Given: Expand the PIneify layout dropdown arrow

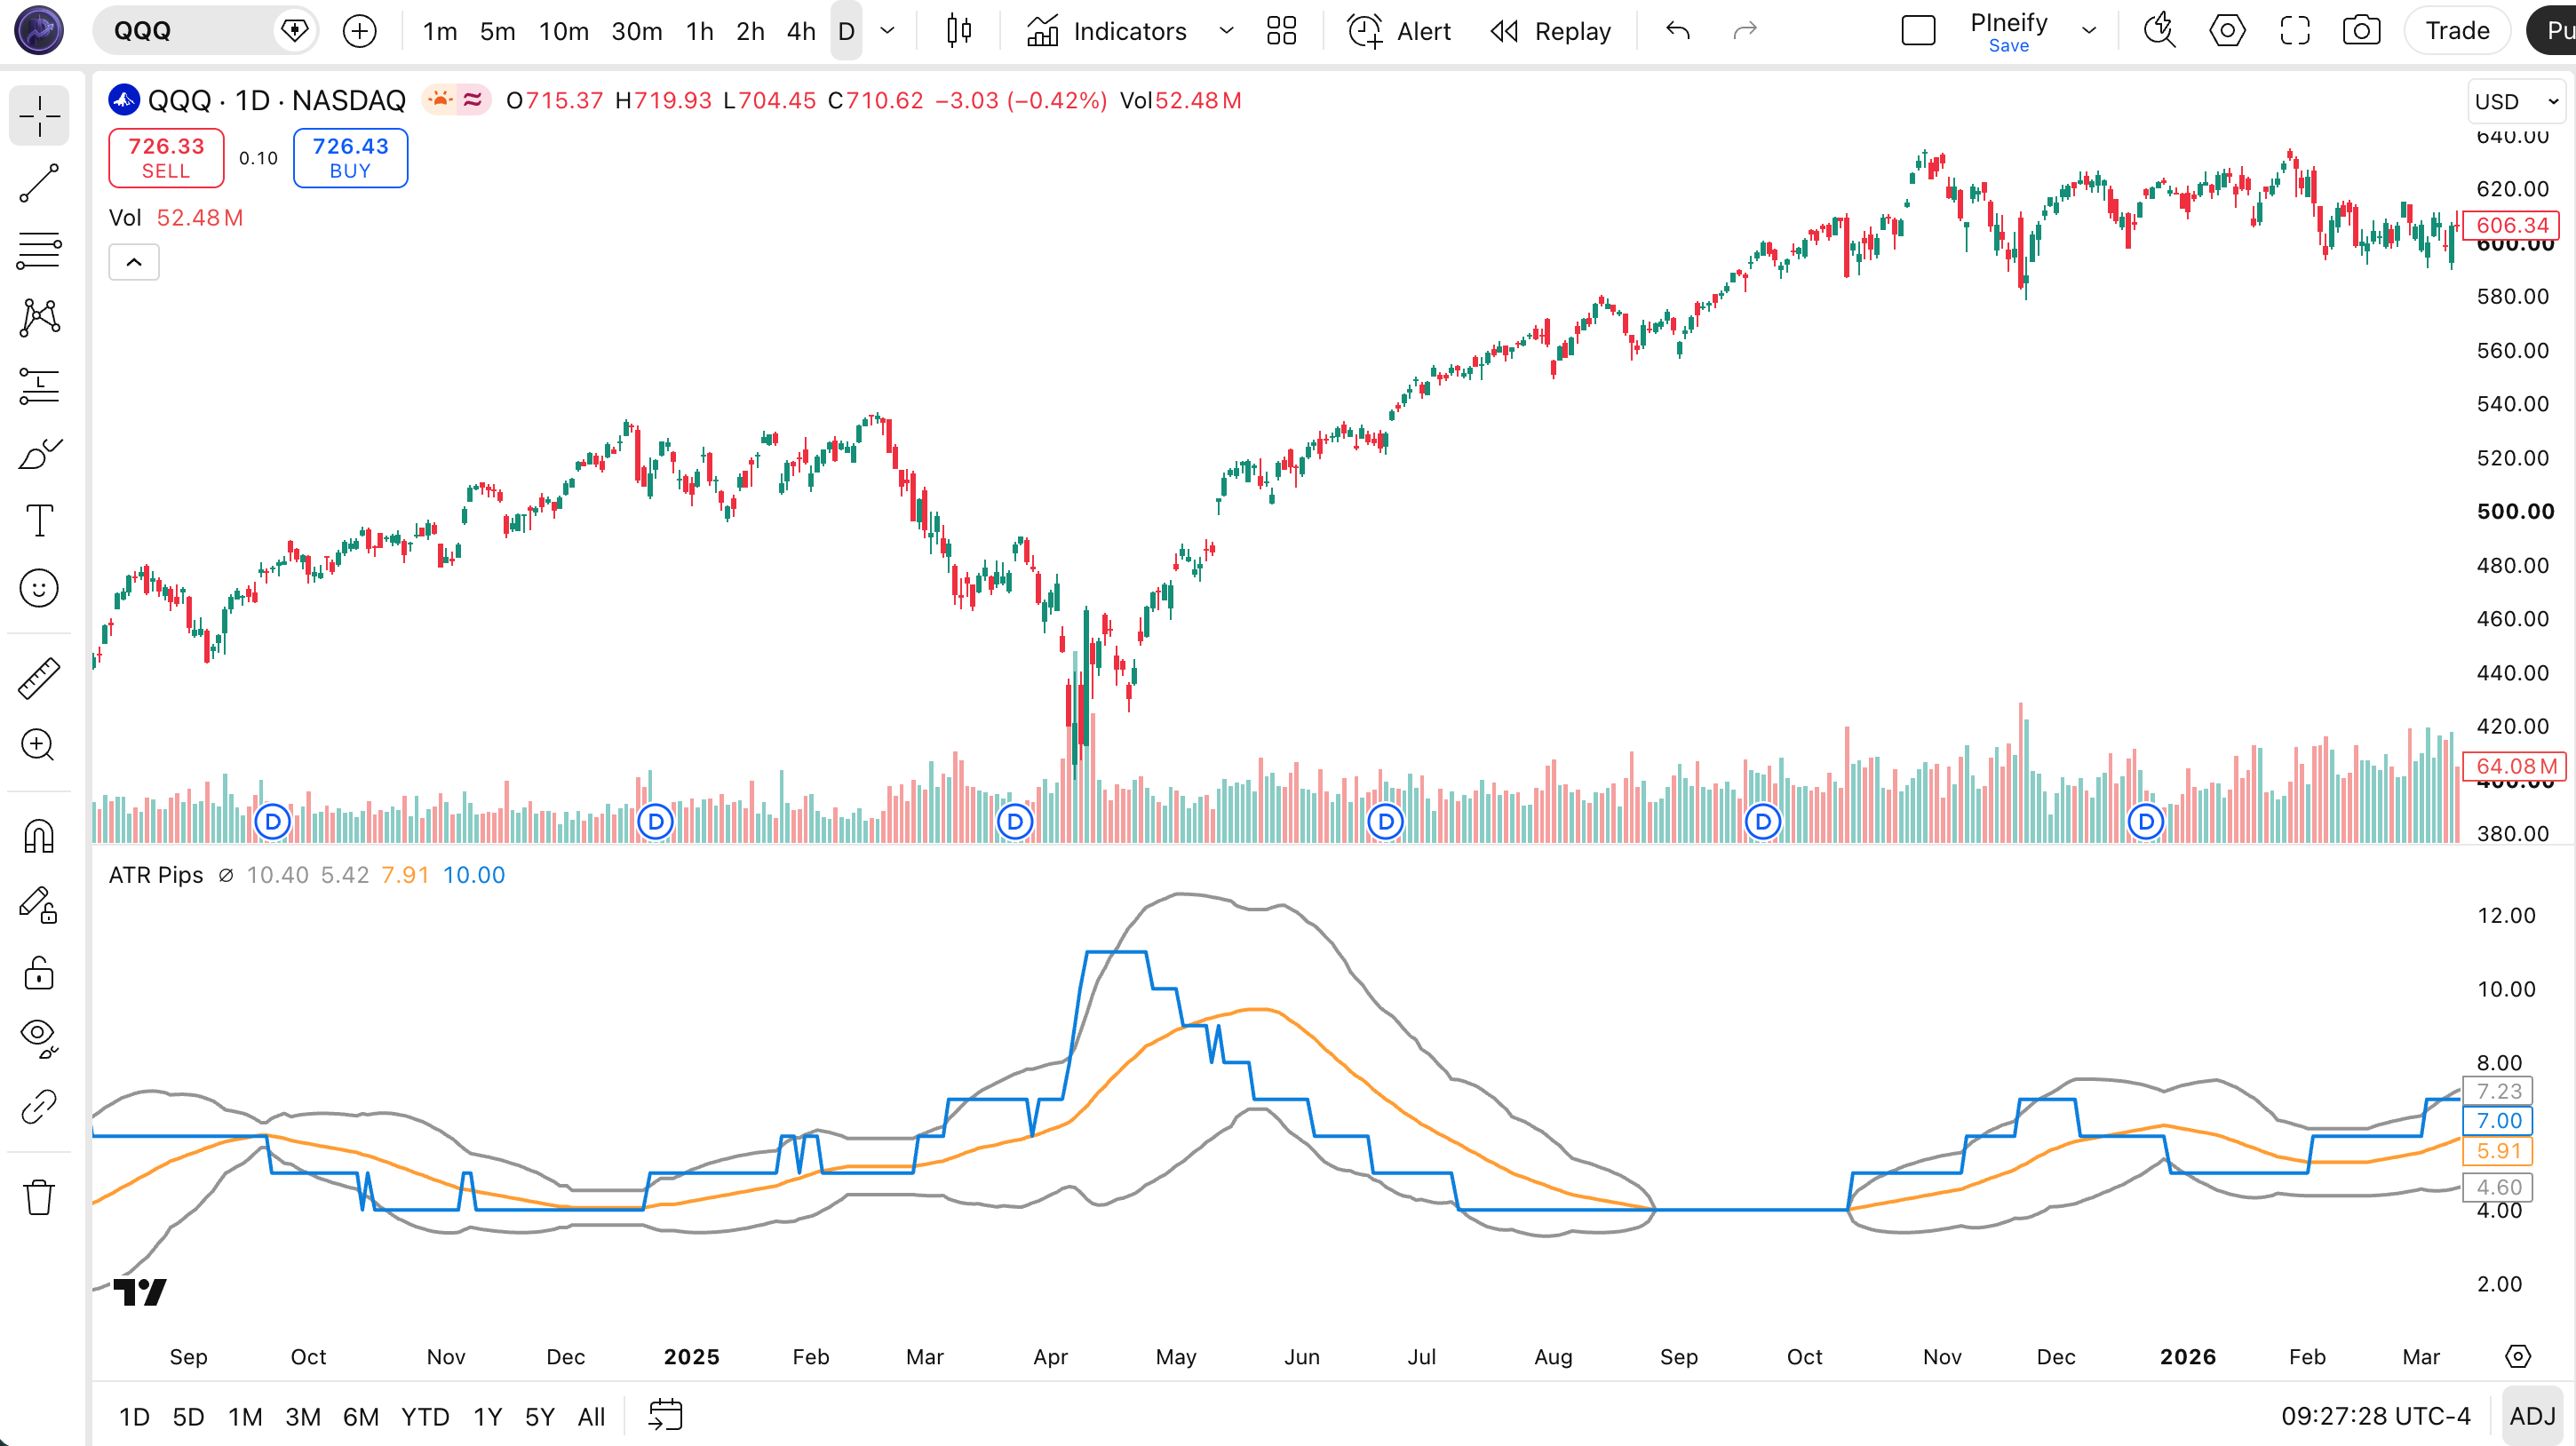Looking at the screenshot, I should point(2089,31).
